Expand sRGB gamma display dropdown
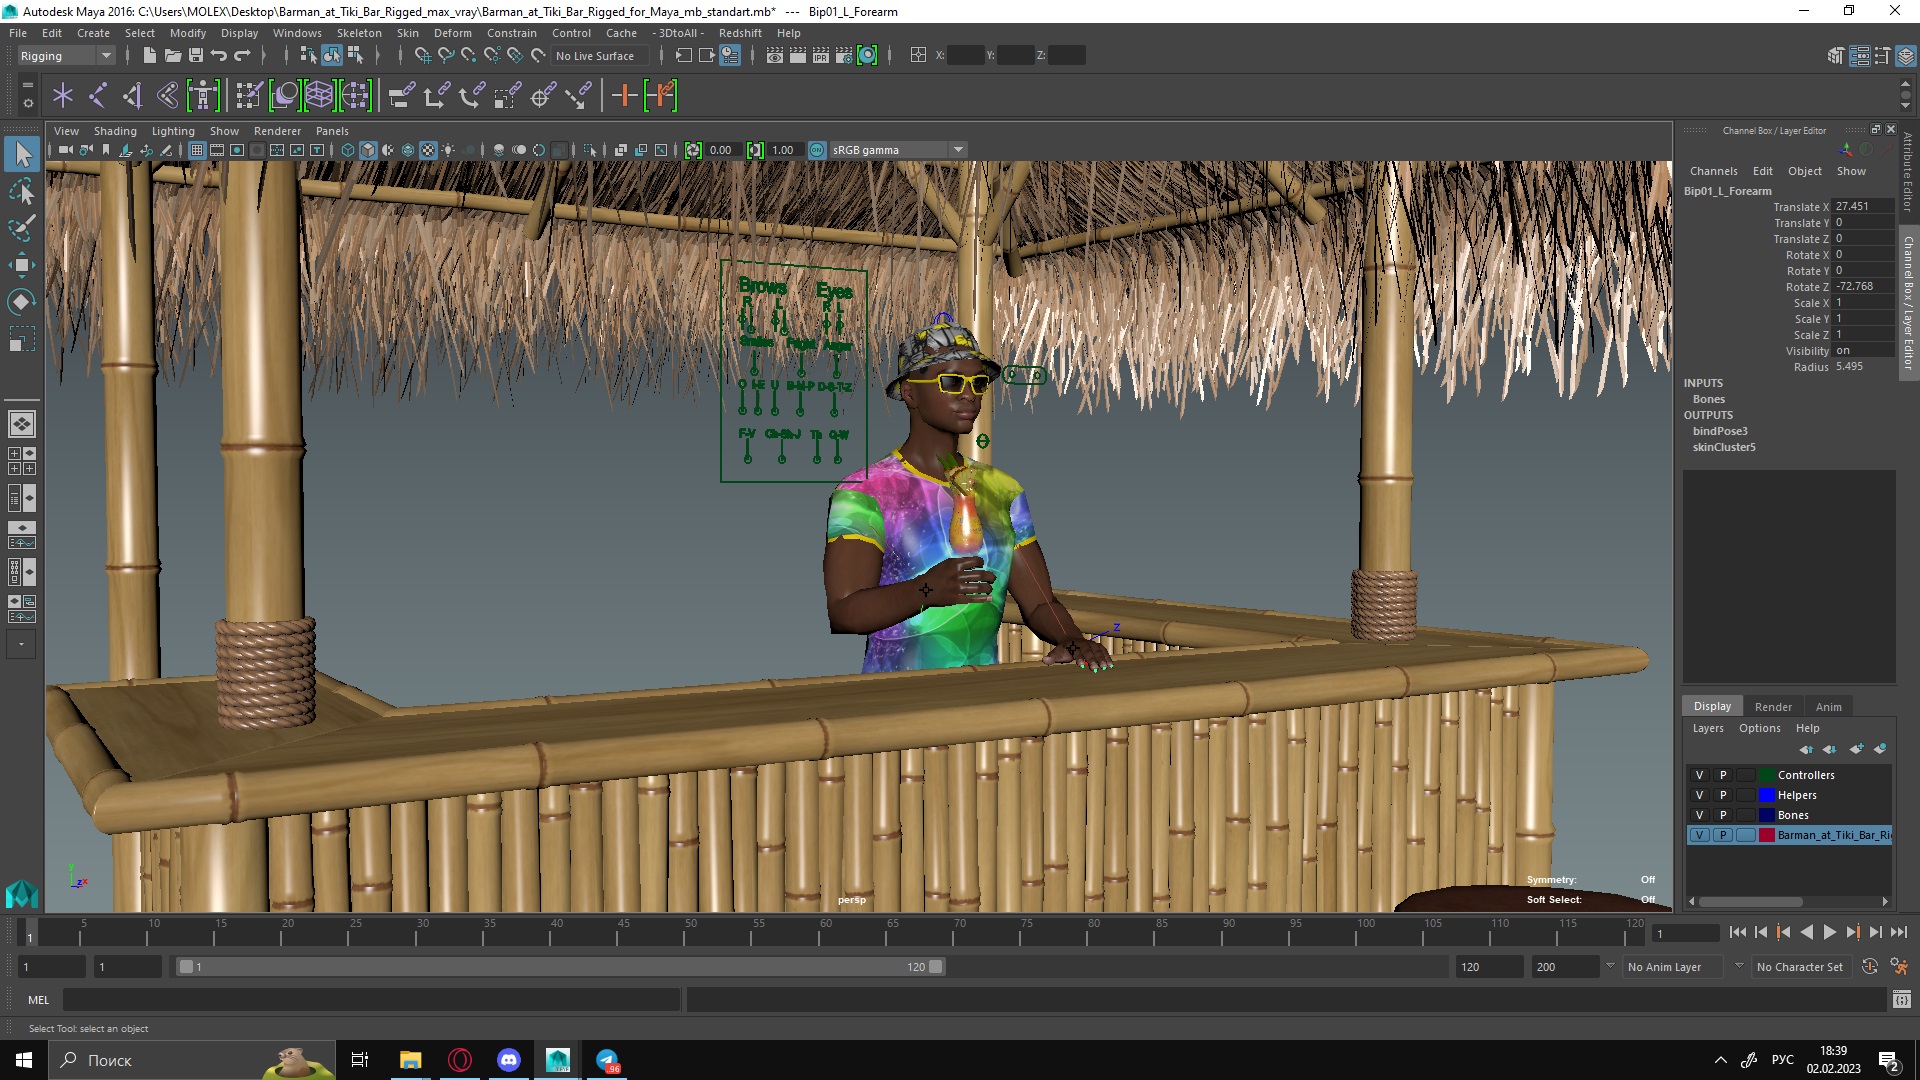 pyautogui.click(x=957, y=148)
